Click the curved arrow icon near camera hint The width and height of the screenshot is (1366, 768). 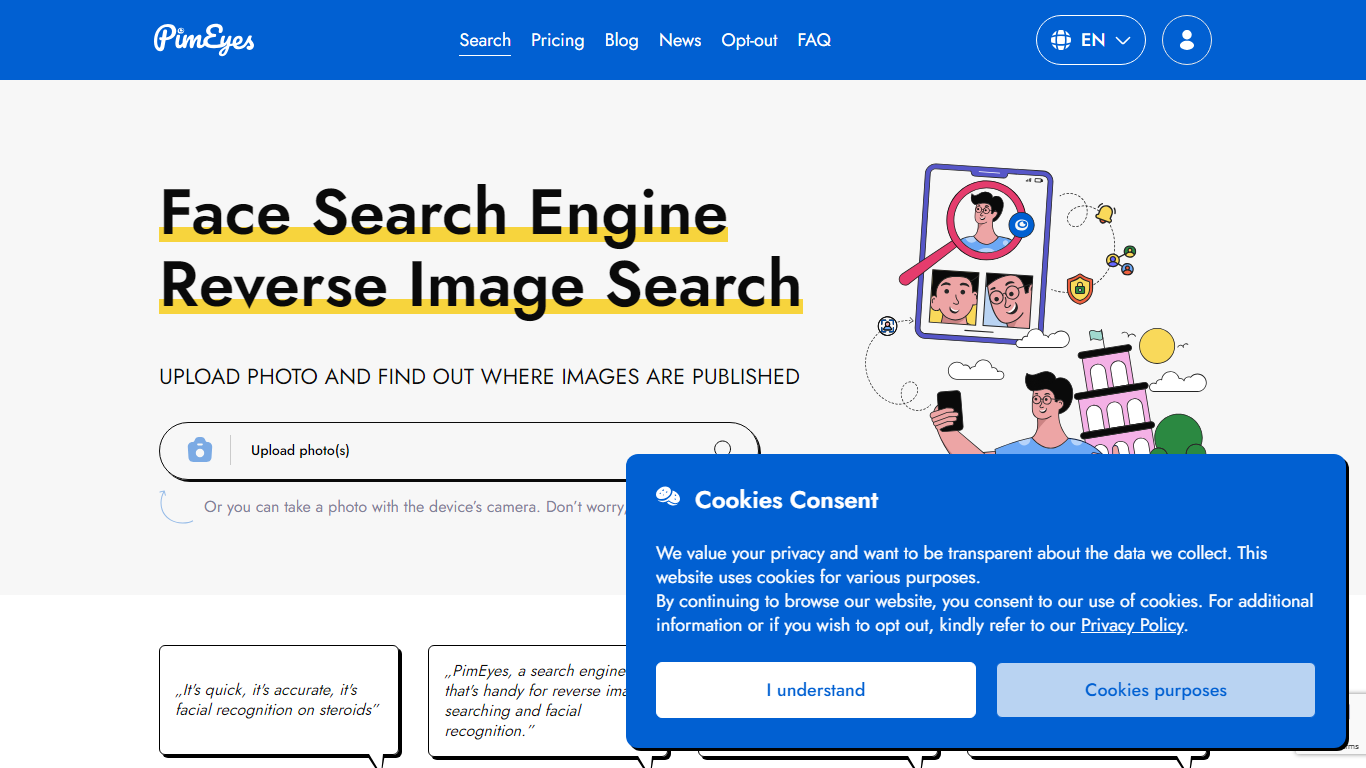175,506
